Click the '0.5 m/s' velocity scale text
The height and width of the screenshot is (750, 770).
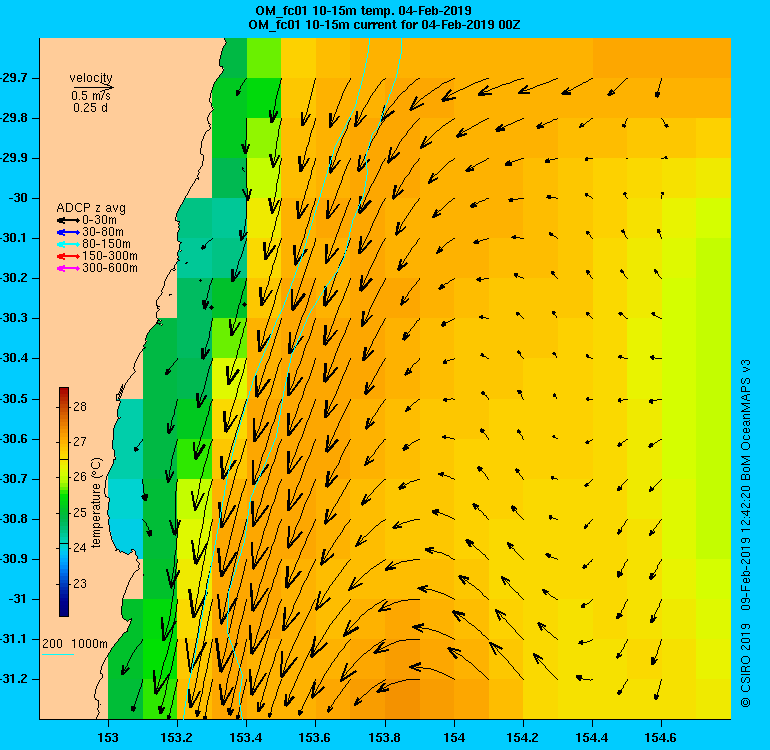point(91,95)
